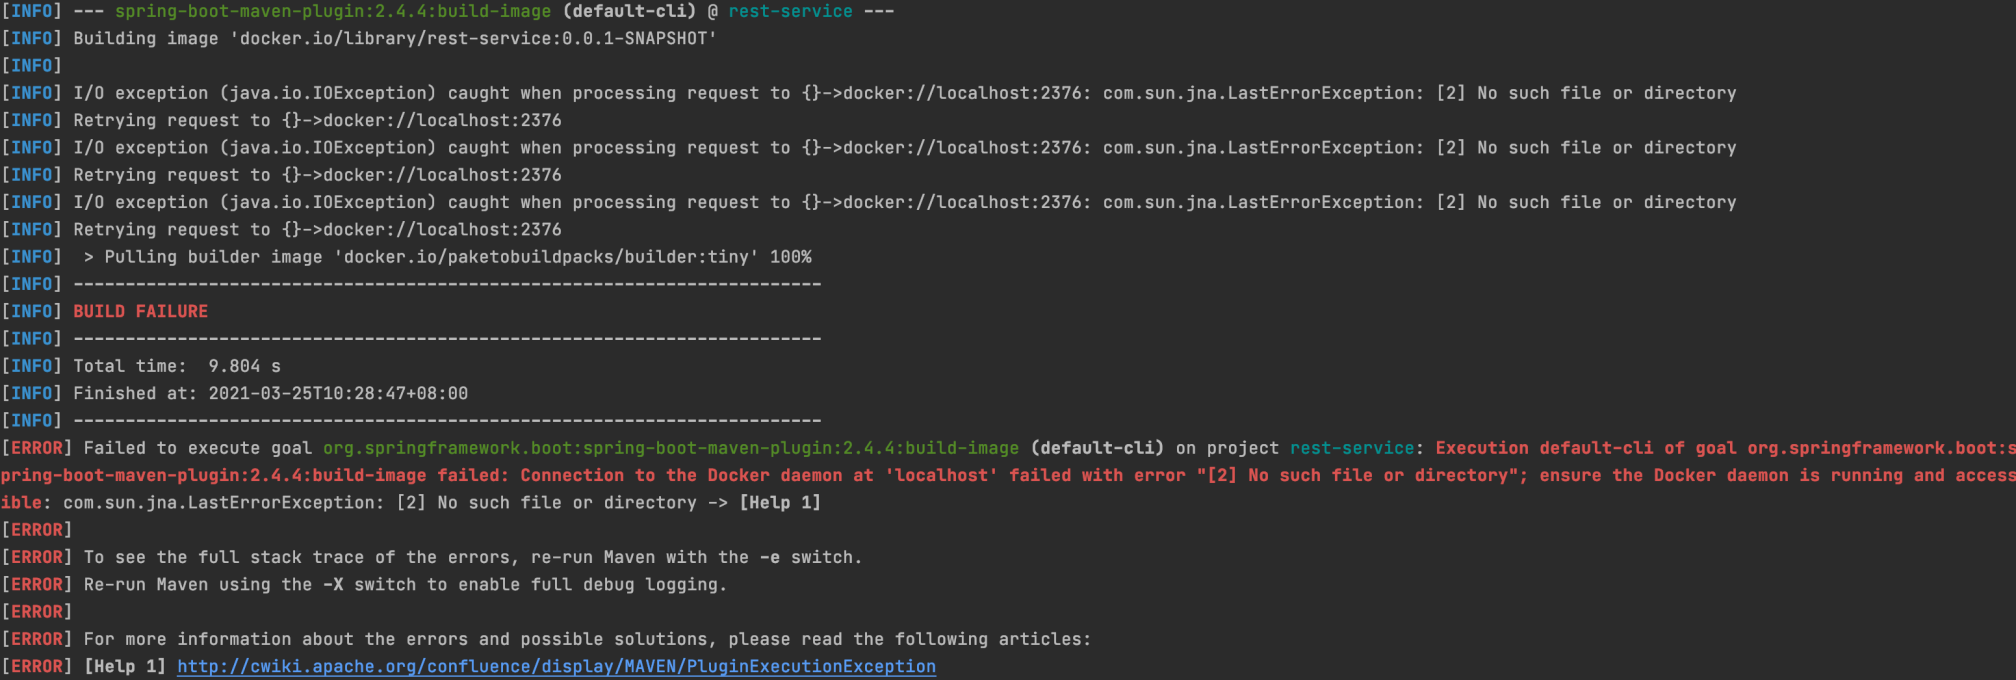Click the -e switch text
Image resolution: width=2016 pixels, height=680 pixels.
769,557
